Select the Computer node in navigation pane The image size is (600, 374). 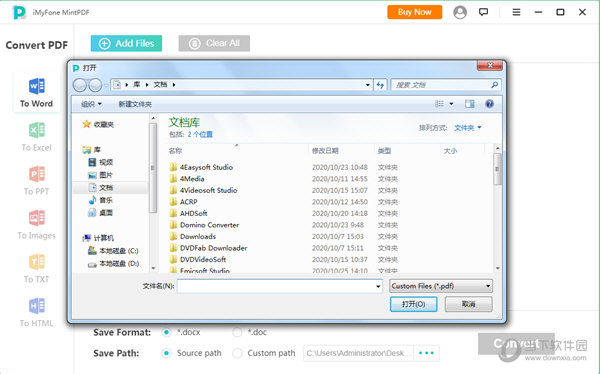[98, 238]
